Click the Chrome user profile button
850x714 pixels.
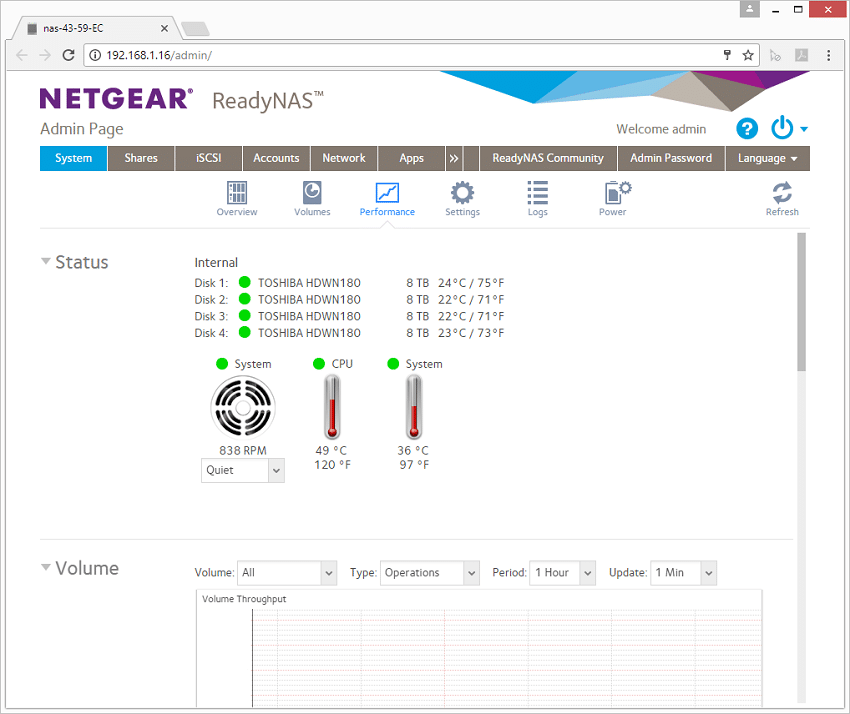(x=750, y=9)
